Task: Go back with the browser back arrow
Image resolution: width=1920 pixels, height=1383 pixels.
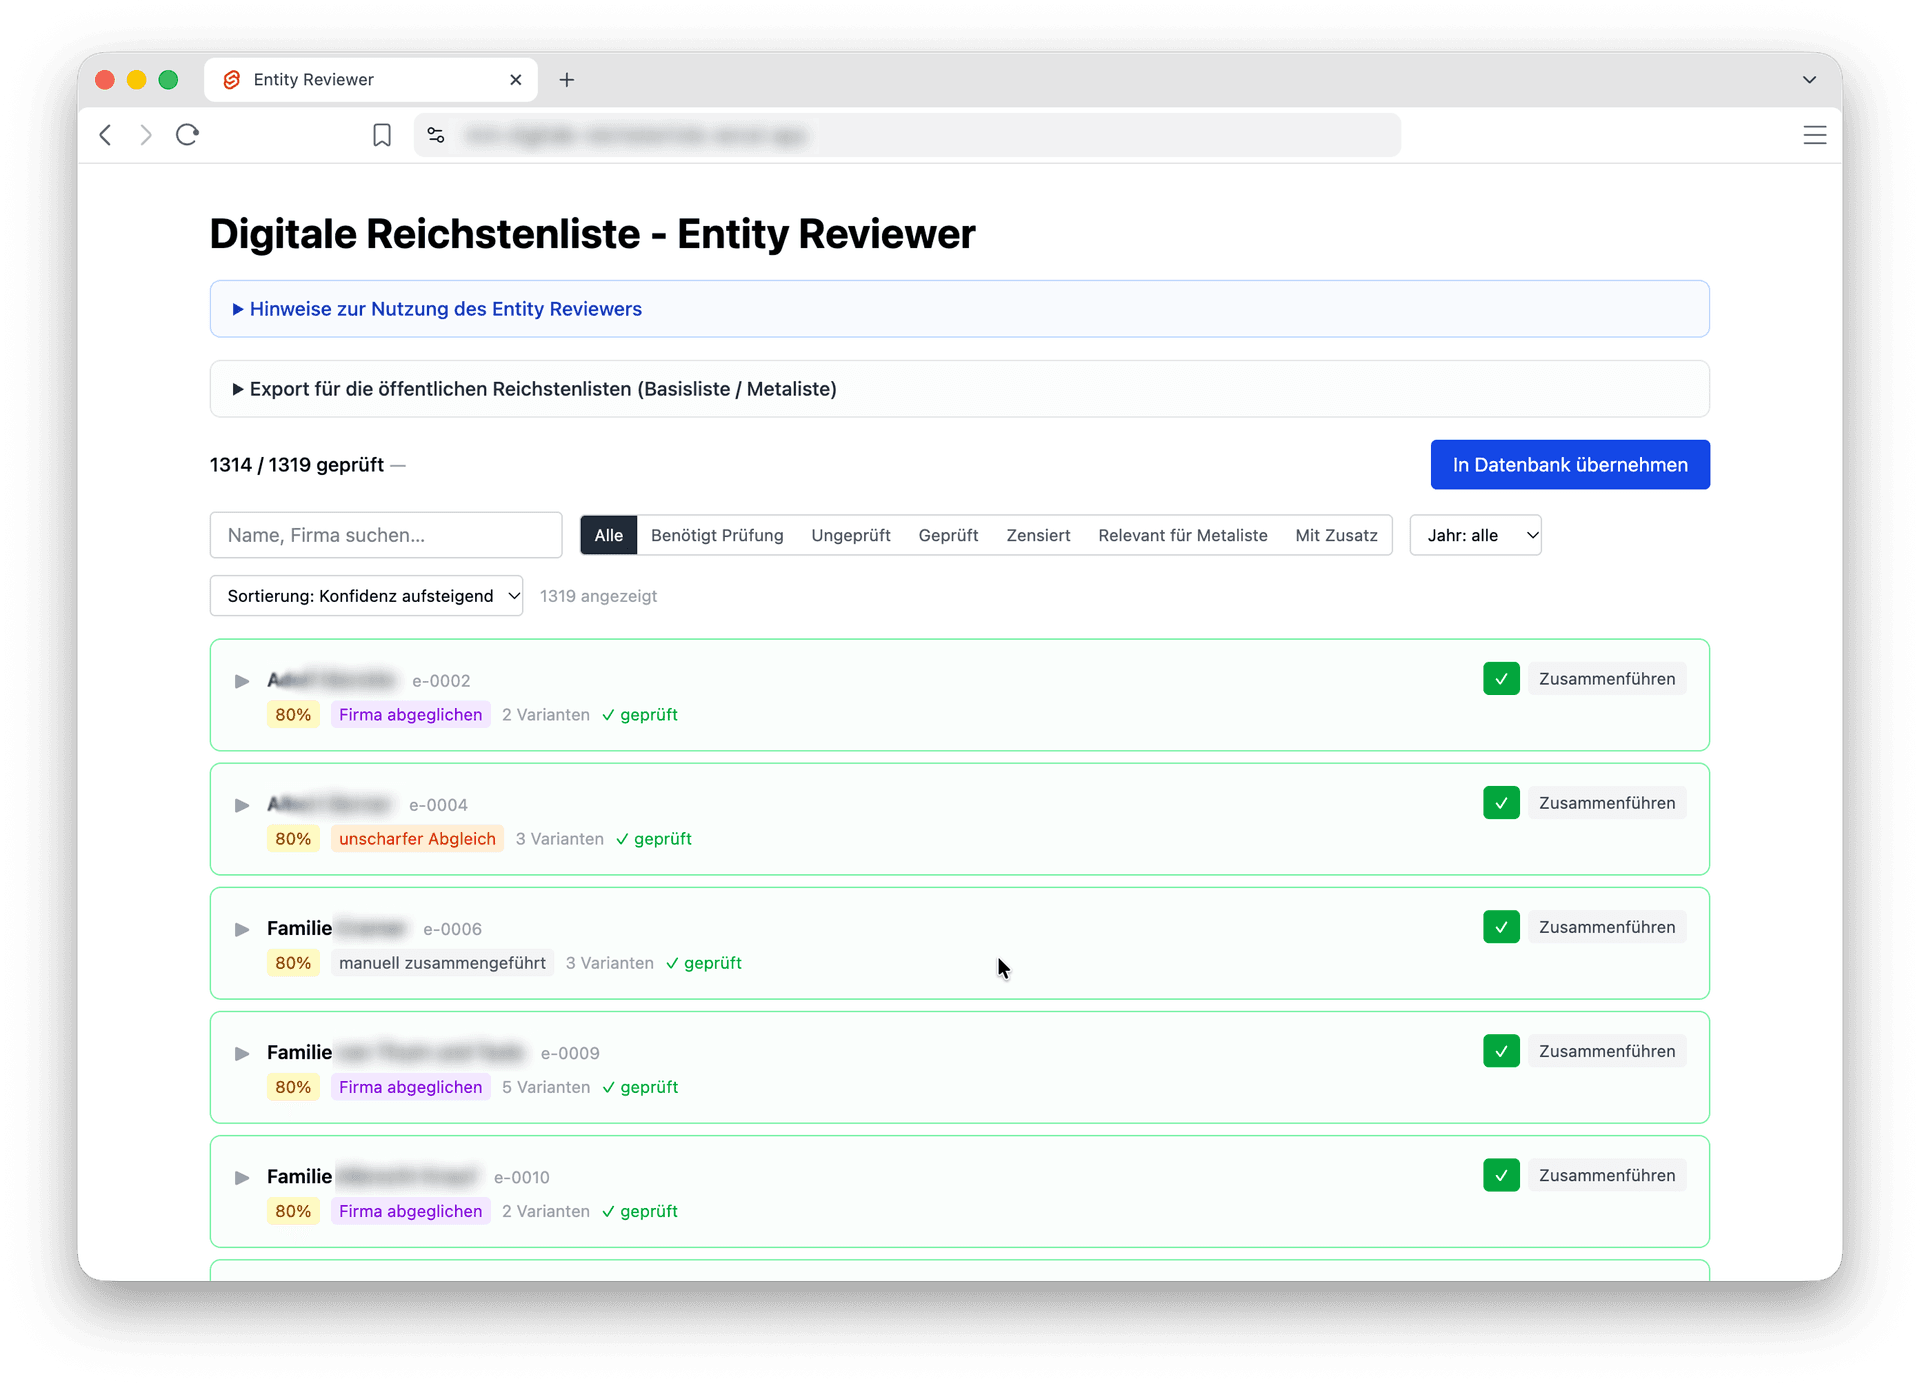Action: point(105,135)
